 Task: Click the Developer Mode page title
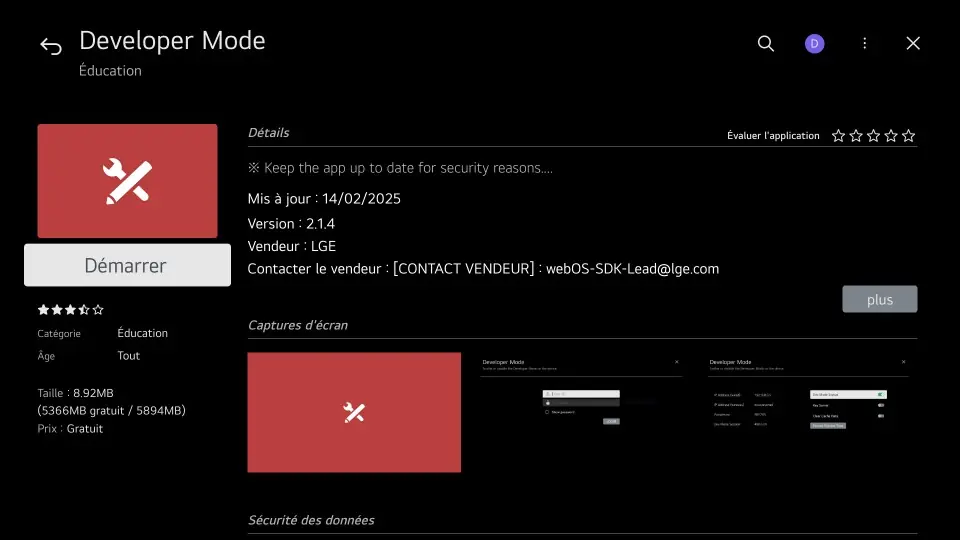(172, 40)
